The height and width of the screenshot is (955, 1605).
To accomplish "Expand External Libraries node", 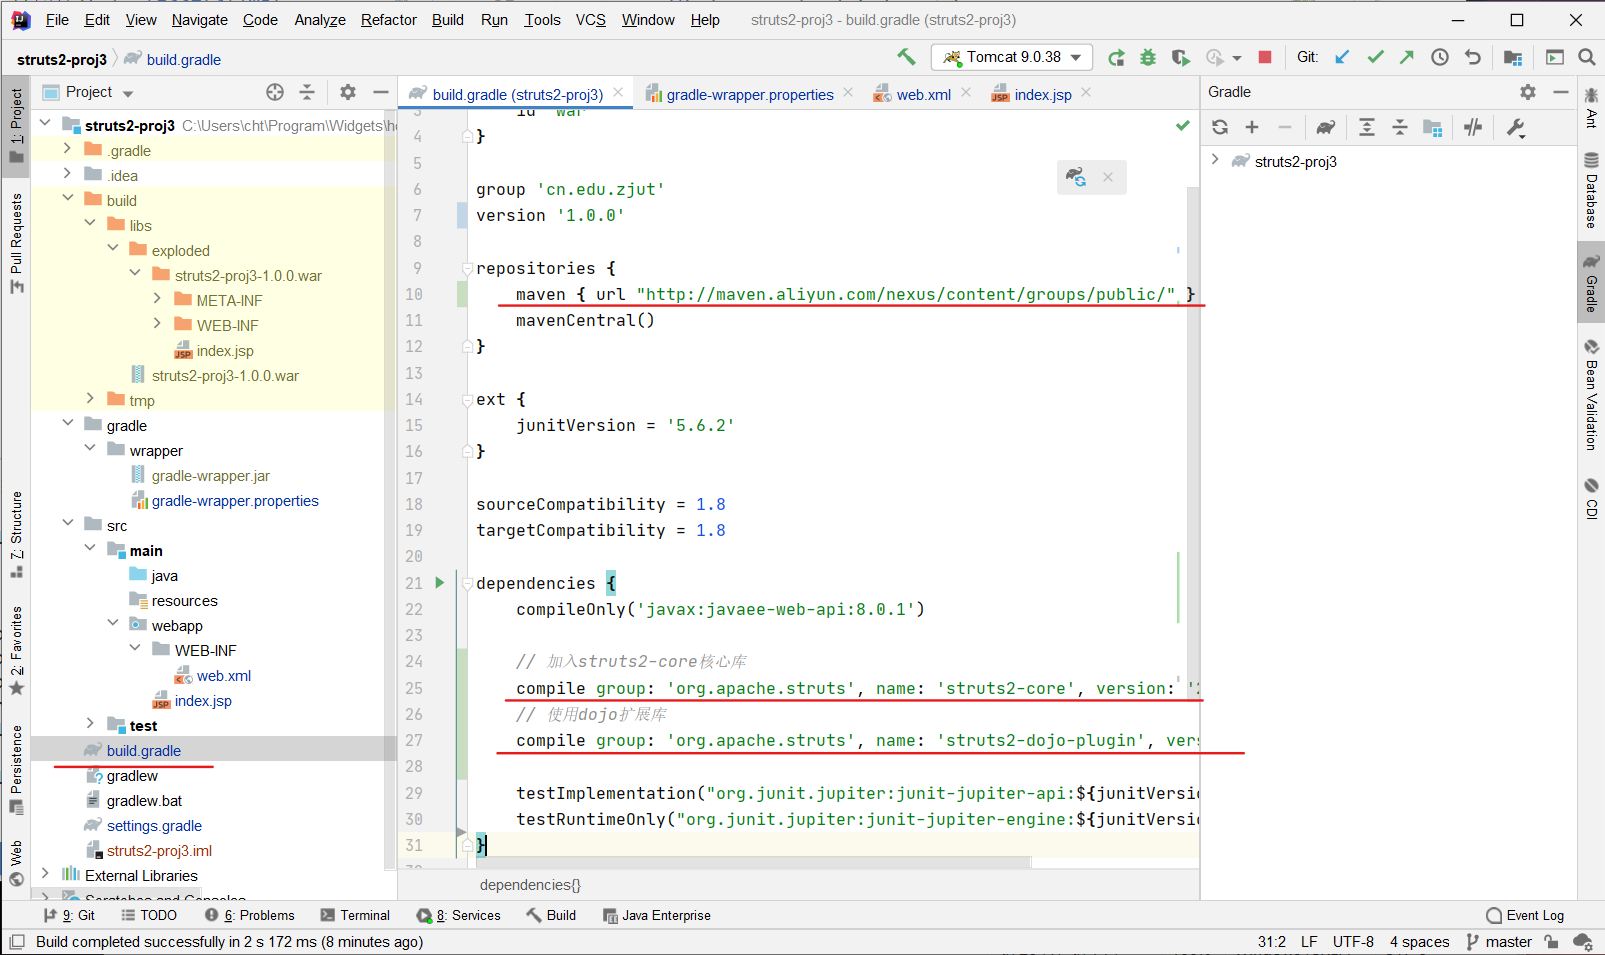I will [x=45, y=874].
